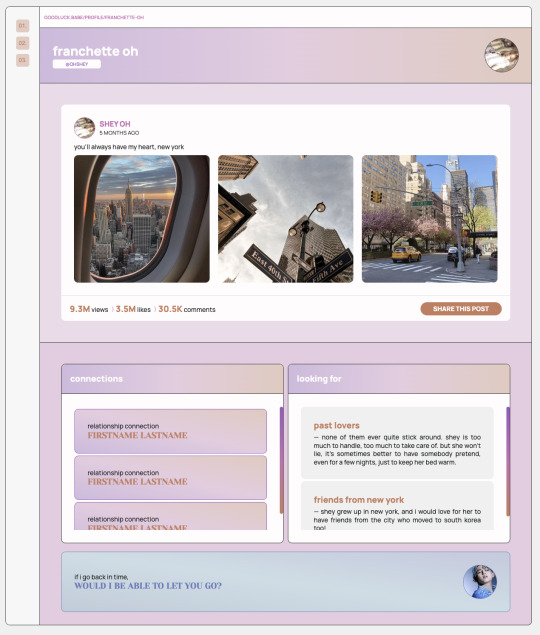Click the @OHSHEY handle badge
Image resolution: width=540 pixels, height=635 pixels.
click(x=77, y=64)
